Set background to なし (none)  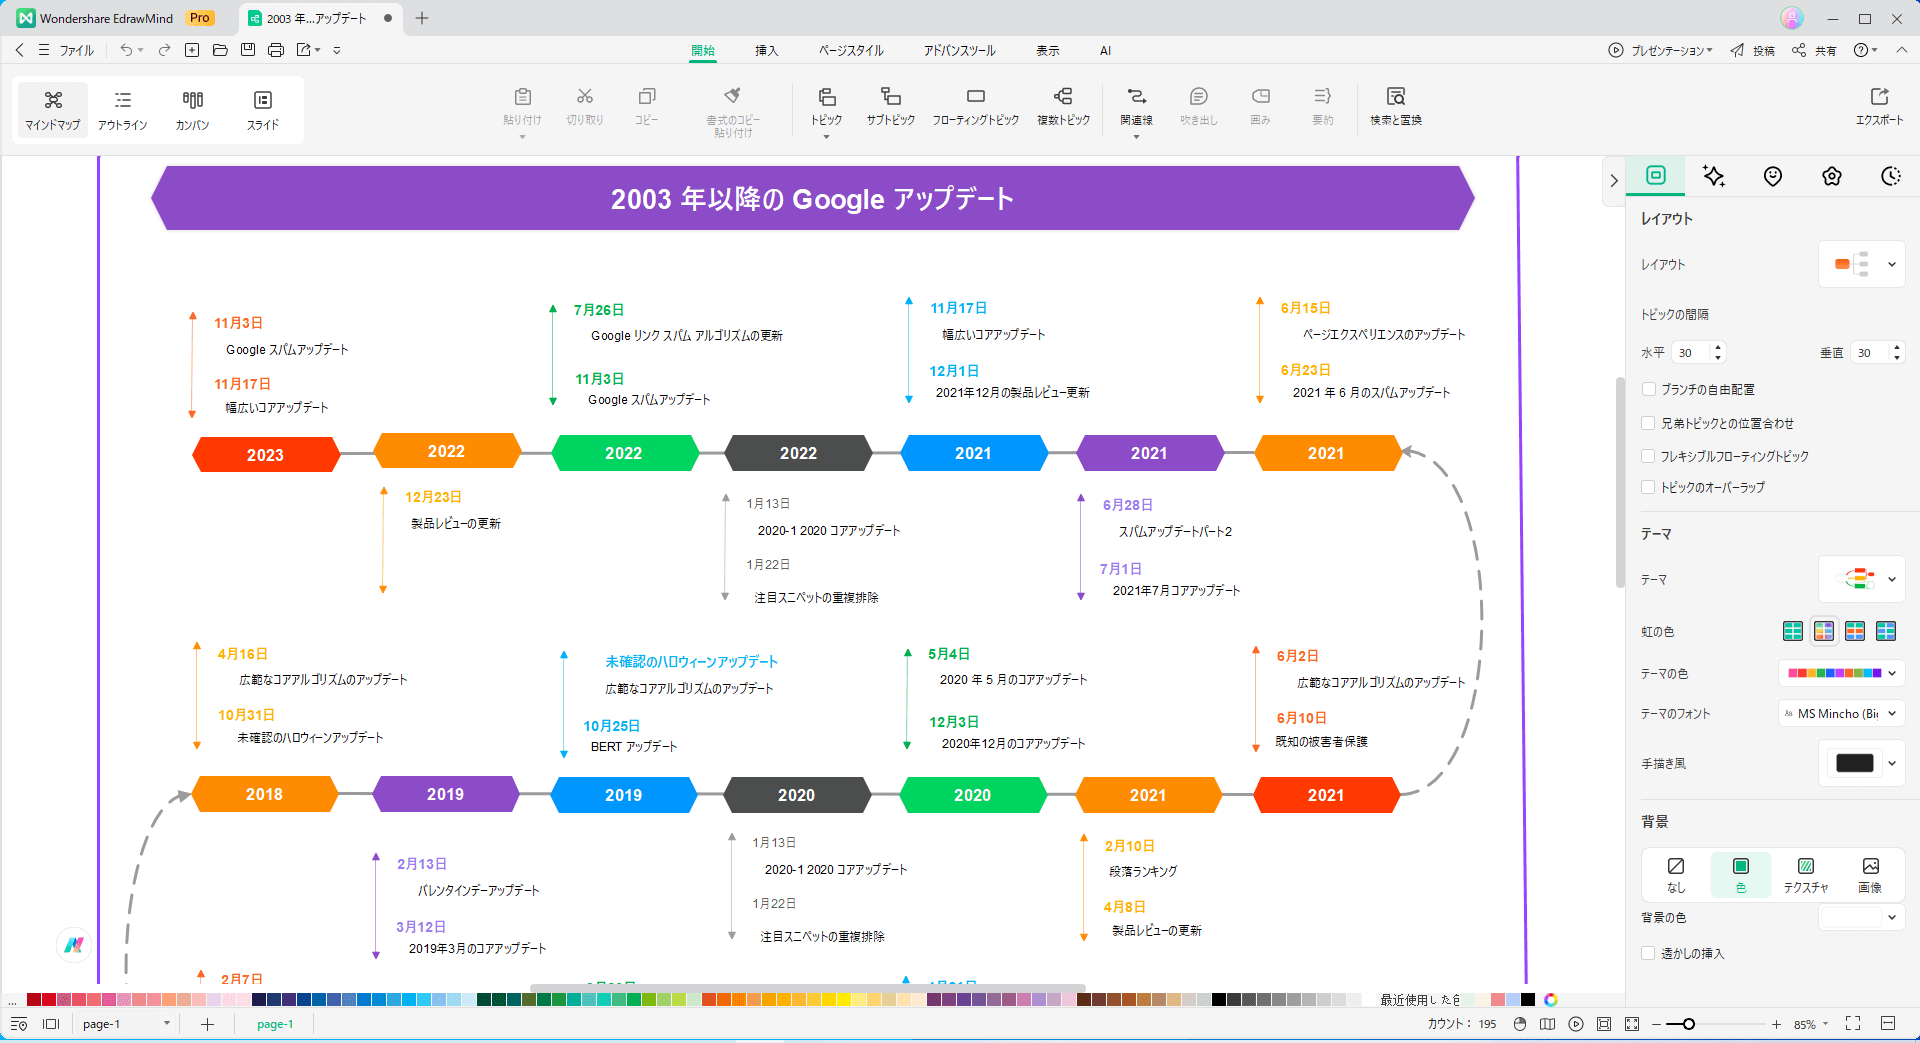[x=1676, y=874]
